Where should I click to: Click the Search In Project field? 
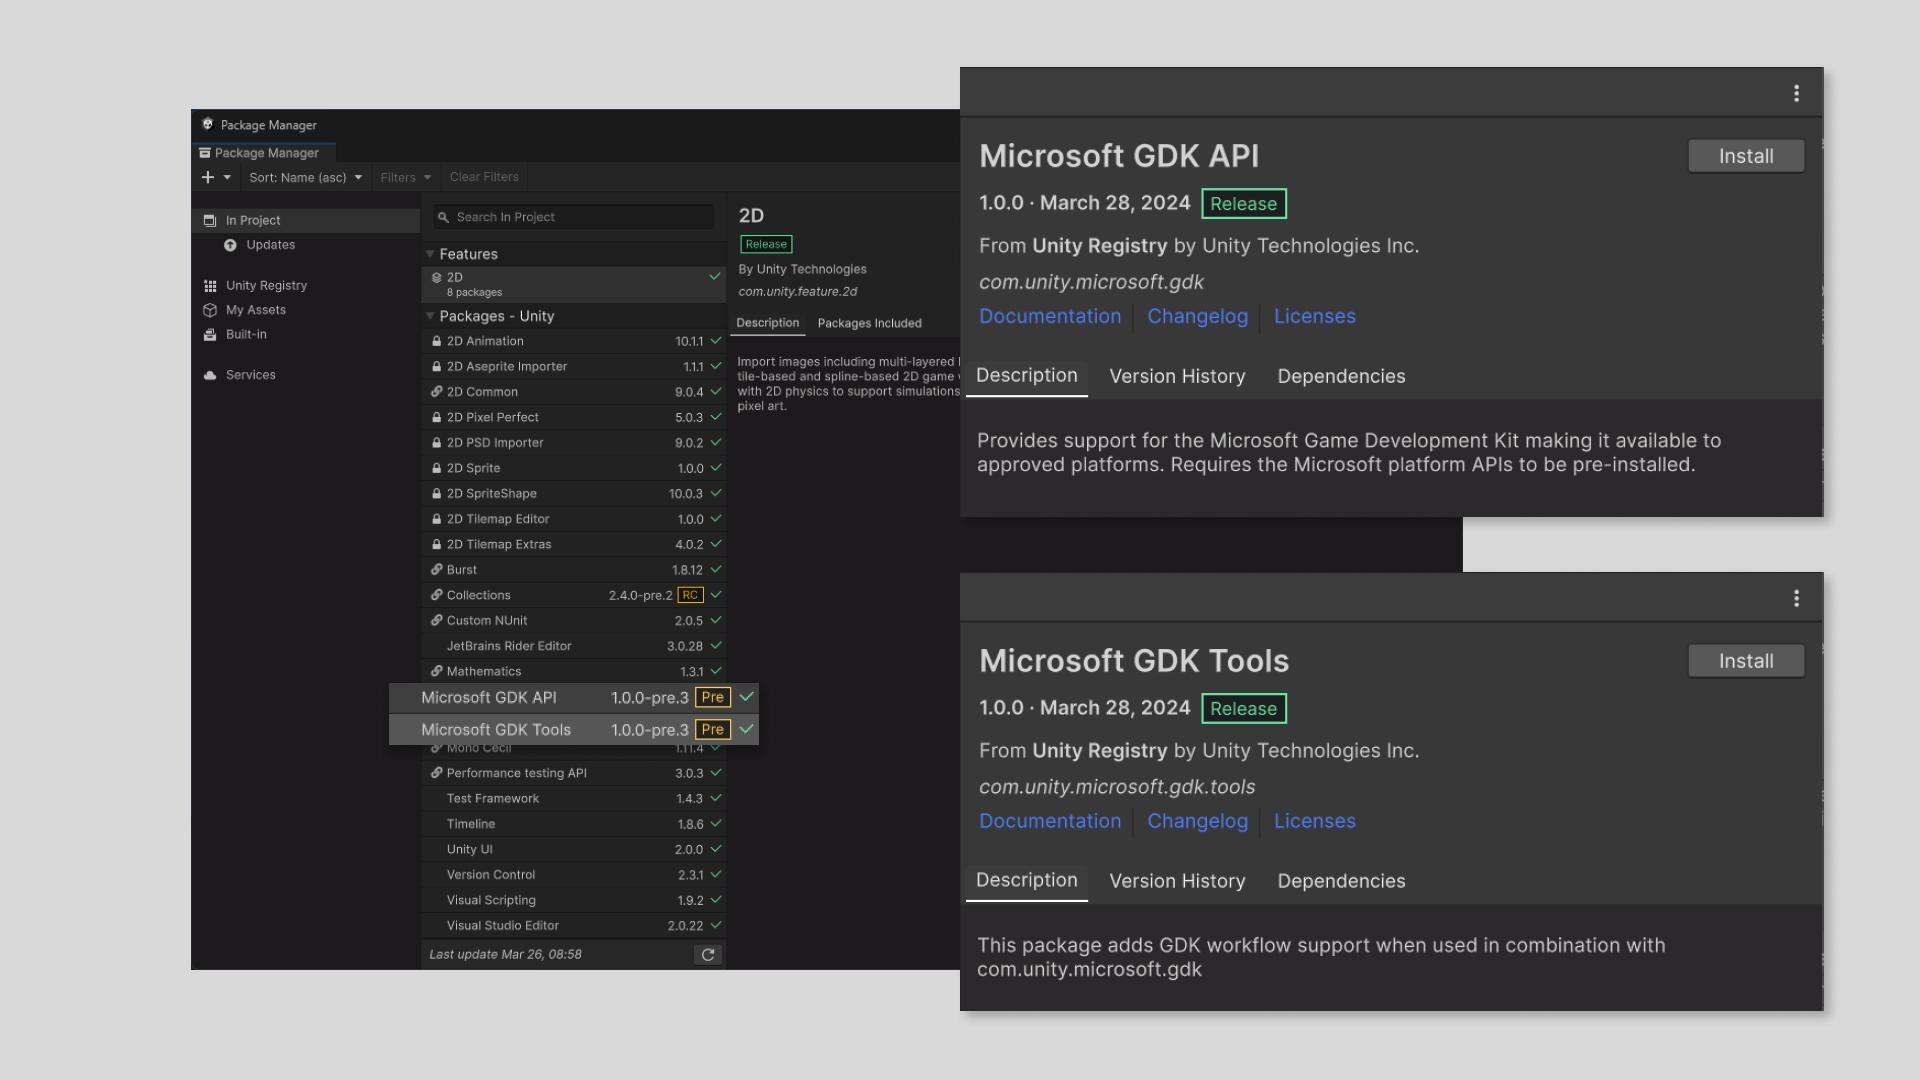click(575, 217)
